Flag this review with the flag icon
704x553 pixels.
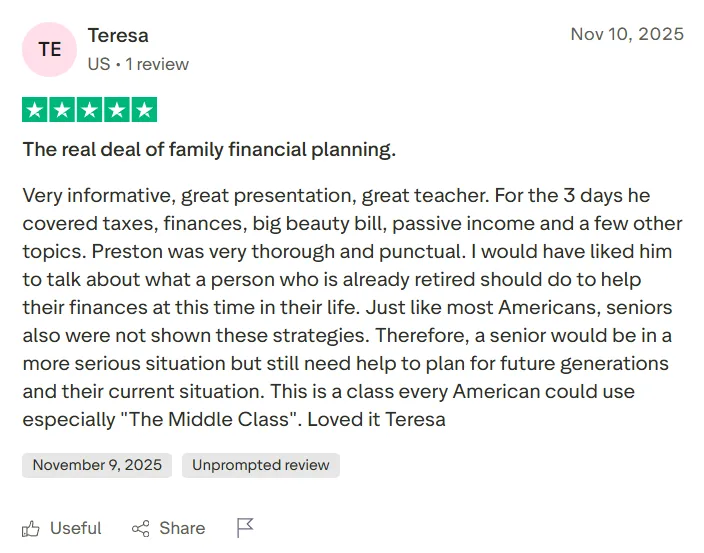click(x=246, y=528)
